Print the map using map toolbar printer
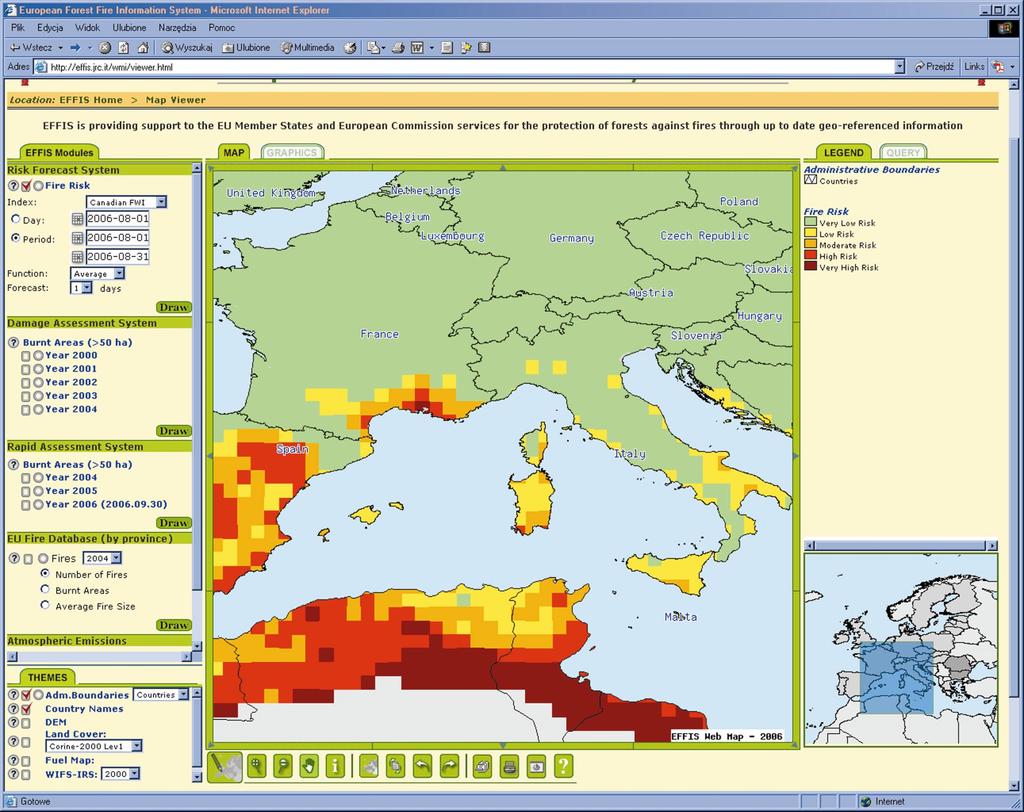The height and width of the screenshot is (812, 1024). coord(509,766)
